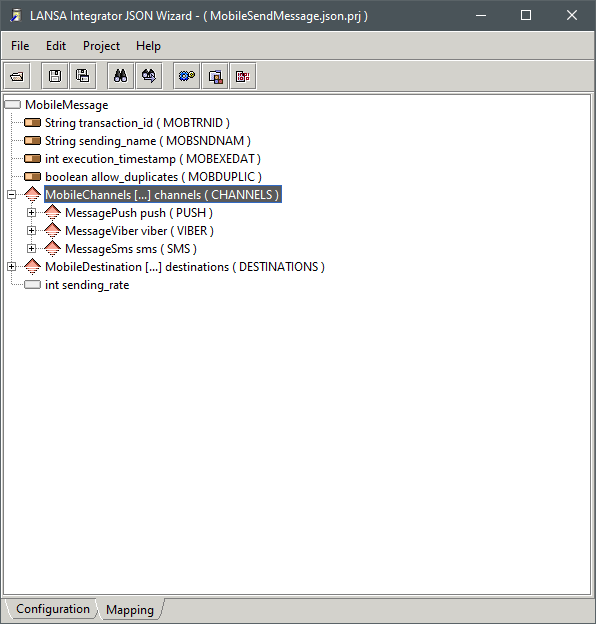Image resolution: width=596 pixels, height=624 pixels.
Task: Click the red list icon beside MobileChannels
Action: (x=32, y=195)
